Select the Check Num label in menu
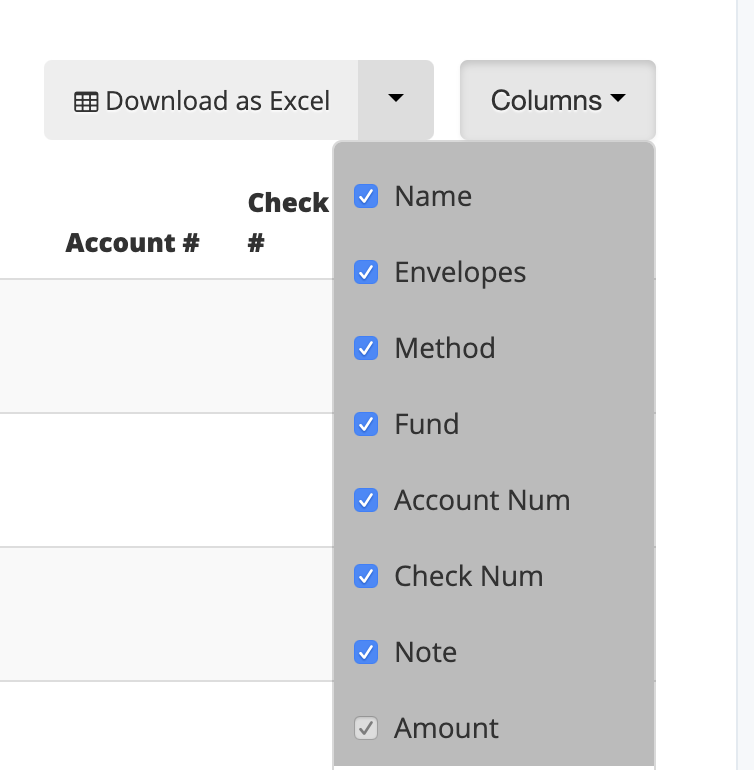This screenshot has height=770, width=754. (x=469, y=576)
